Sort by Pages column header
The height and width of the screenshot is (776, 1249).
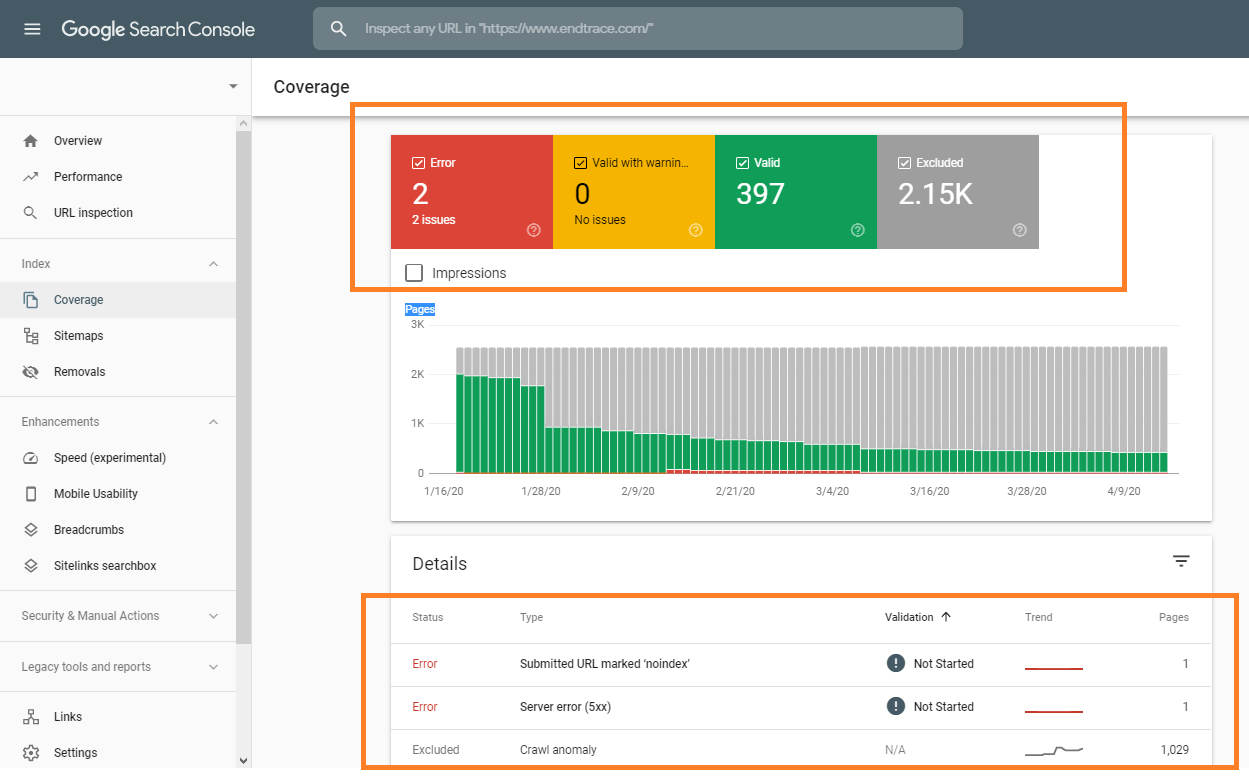[1174, 617]
